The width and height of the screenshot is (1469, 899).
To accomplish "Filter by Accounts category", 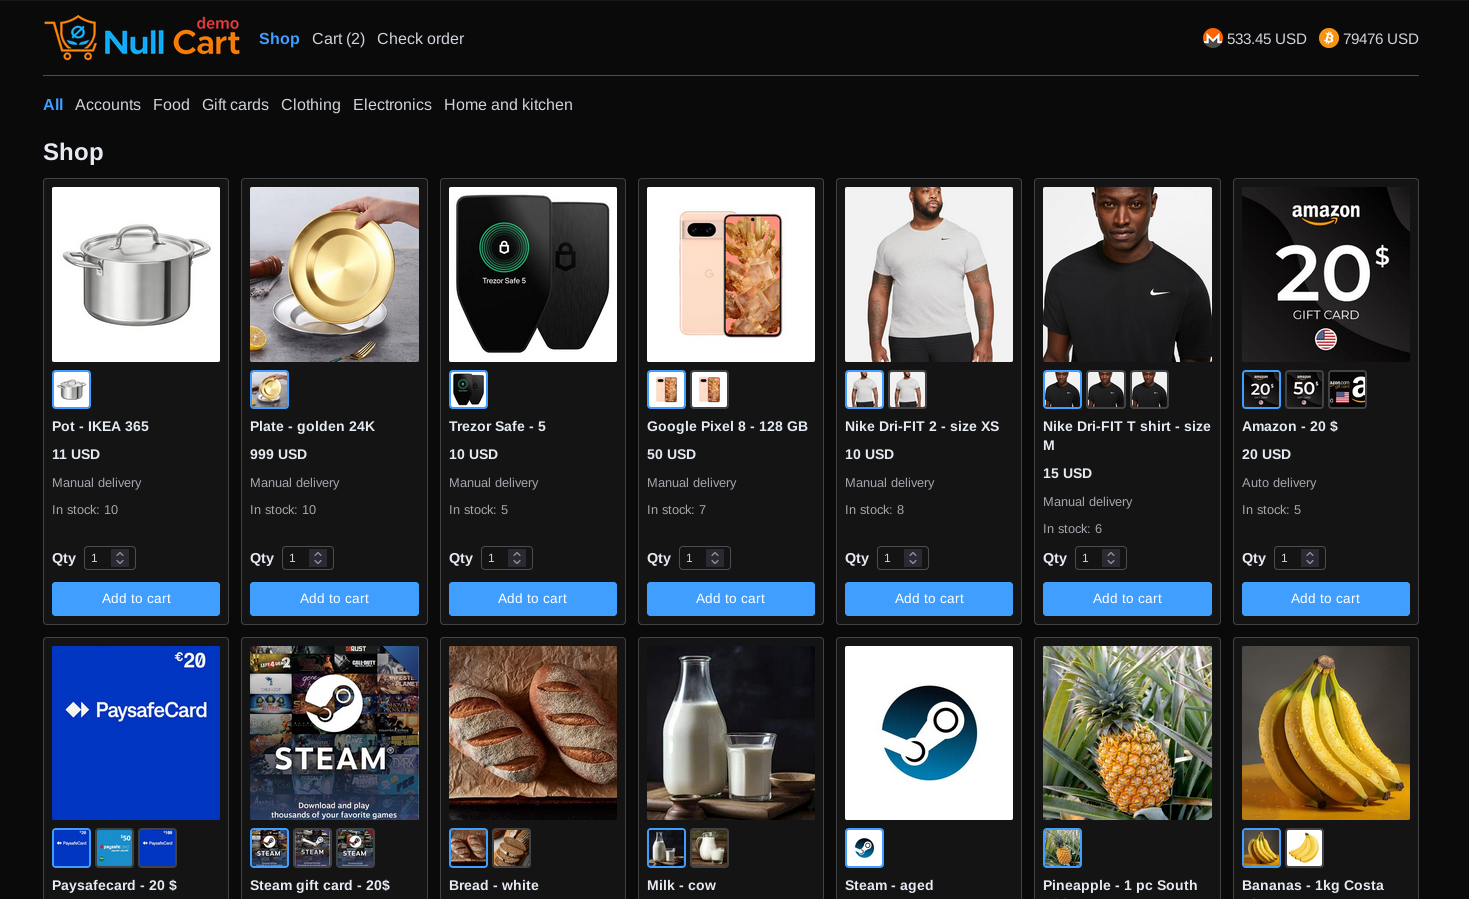I will (x=108, y=104).
